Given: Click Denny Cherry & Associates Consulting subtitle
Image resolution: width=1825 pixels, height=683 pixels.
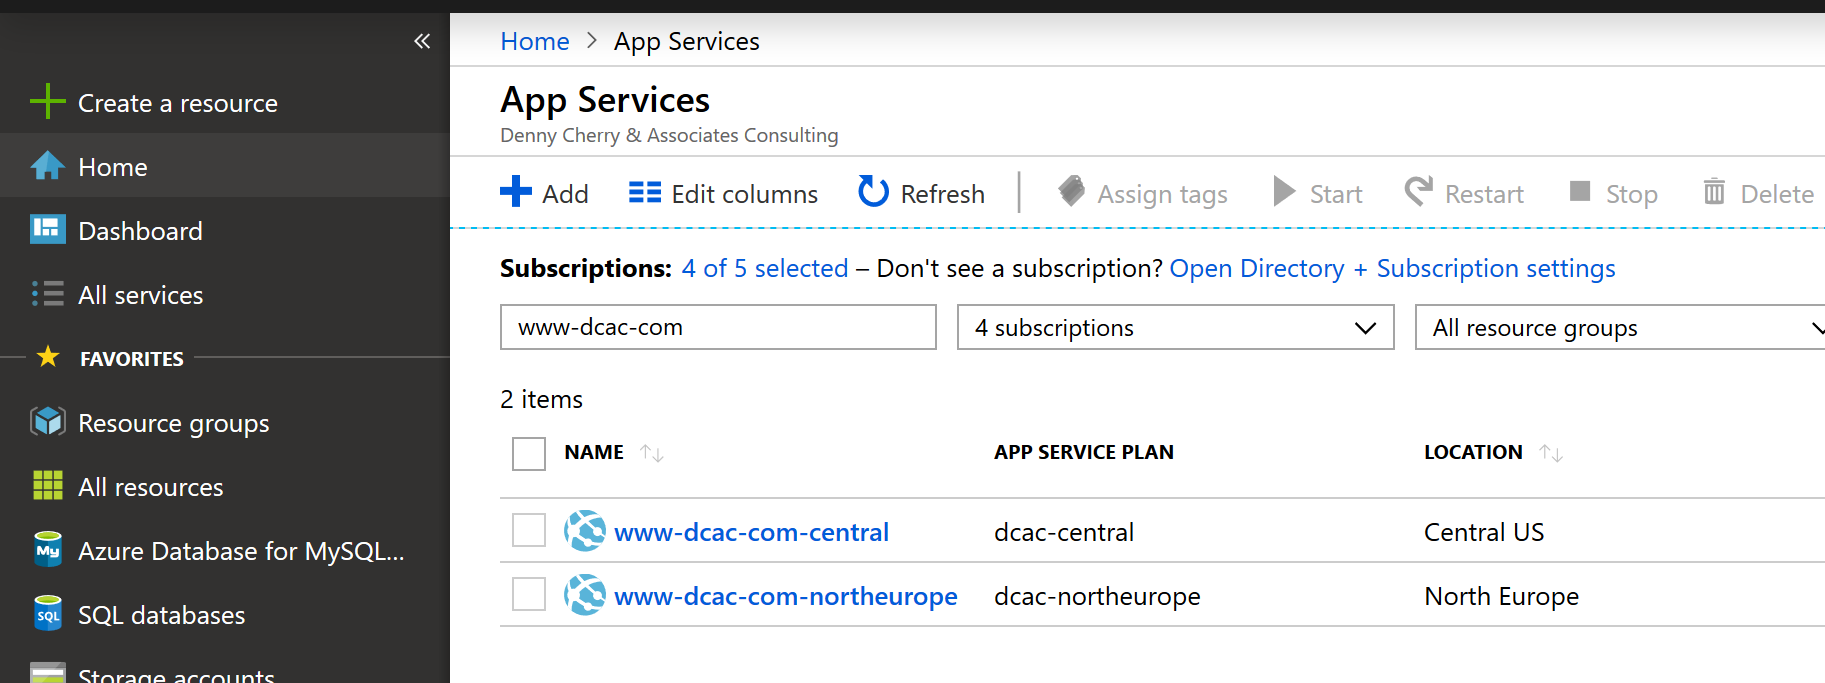Looking at the screenshot, I should tap(669, 135).
